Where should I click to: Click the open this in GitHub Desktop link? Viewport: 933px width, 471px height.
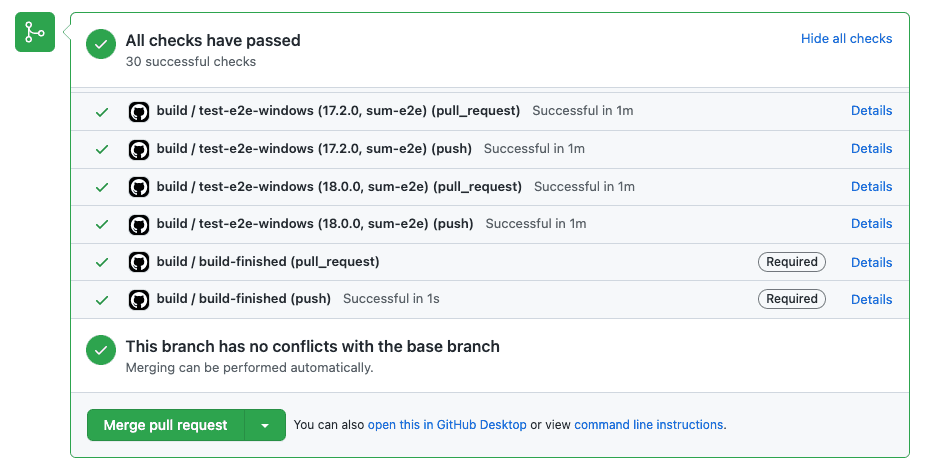(447, 425)
